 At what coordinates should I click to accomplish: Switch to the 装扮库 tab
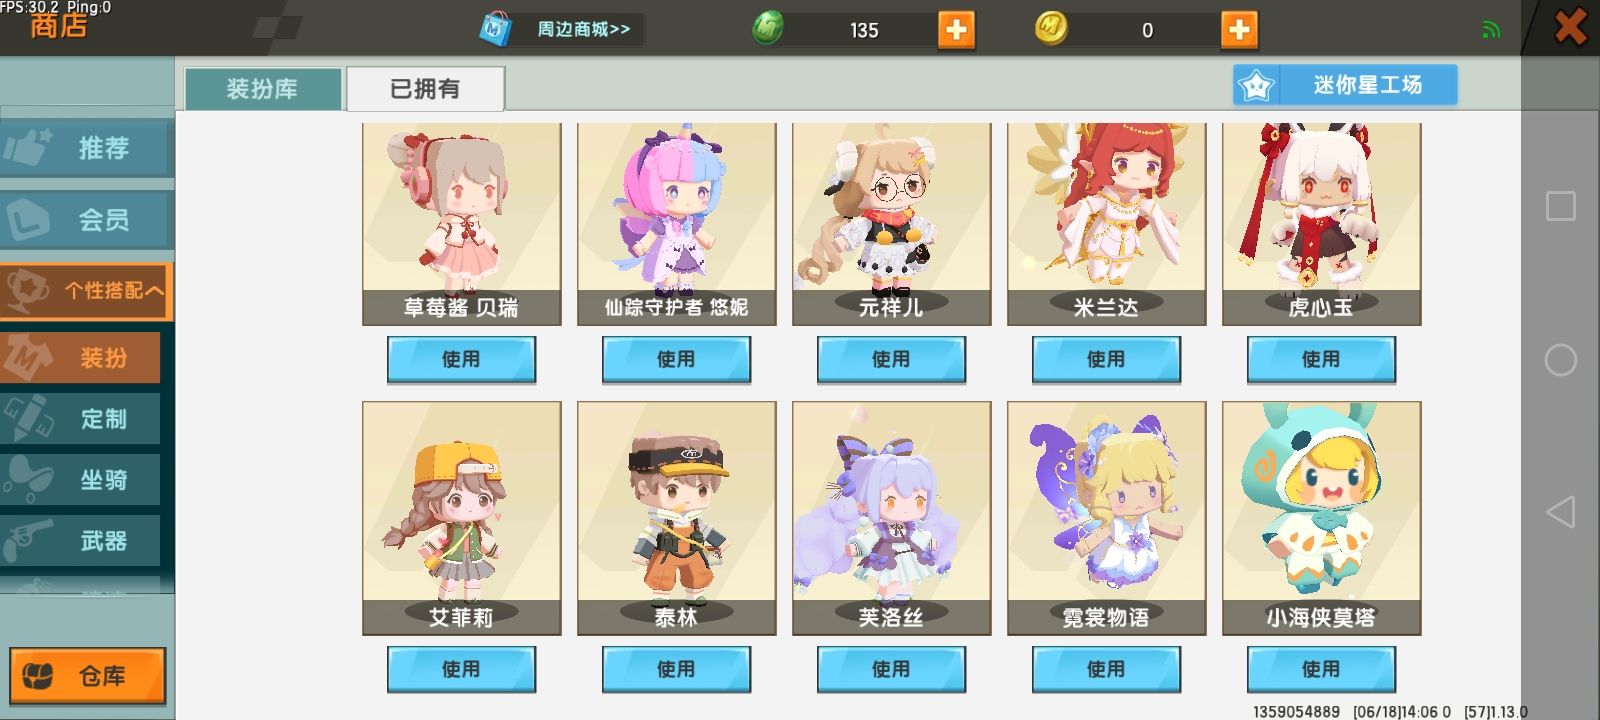click(263, 89)
